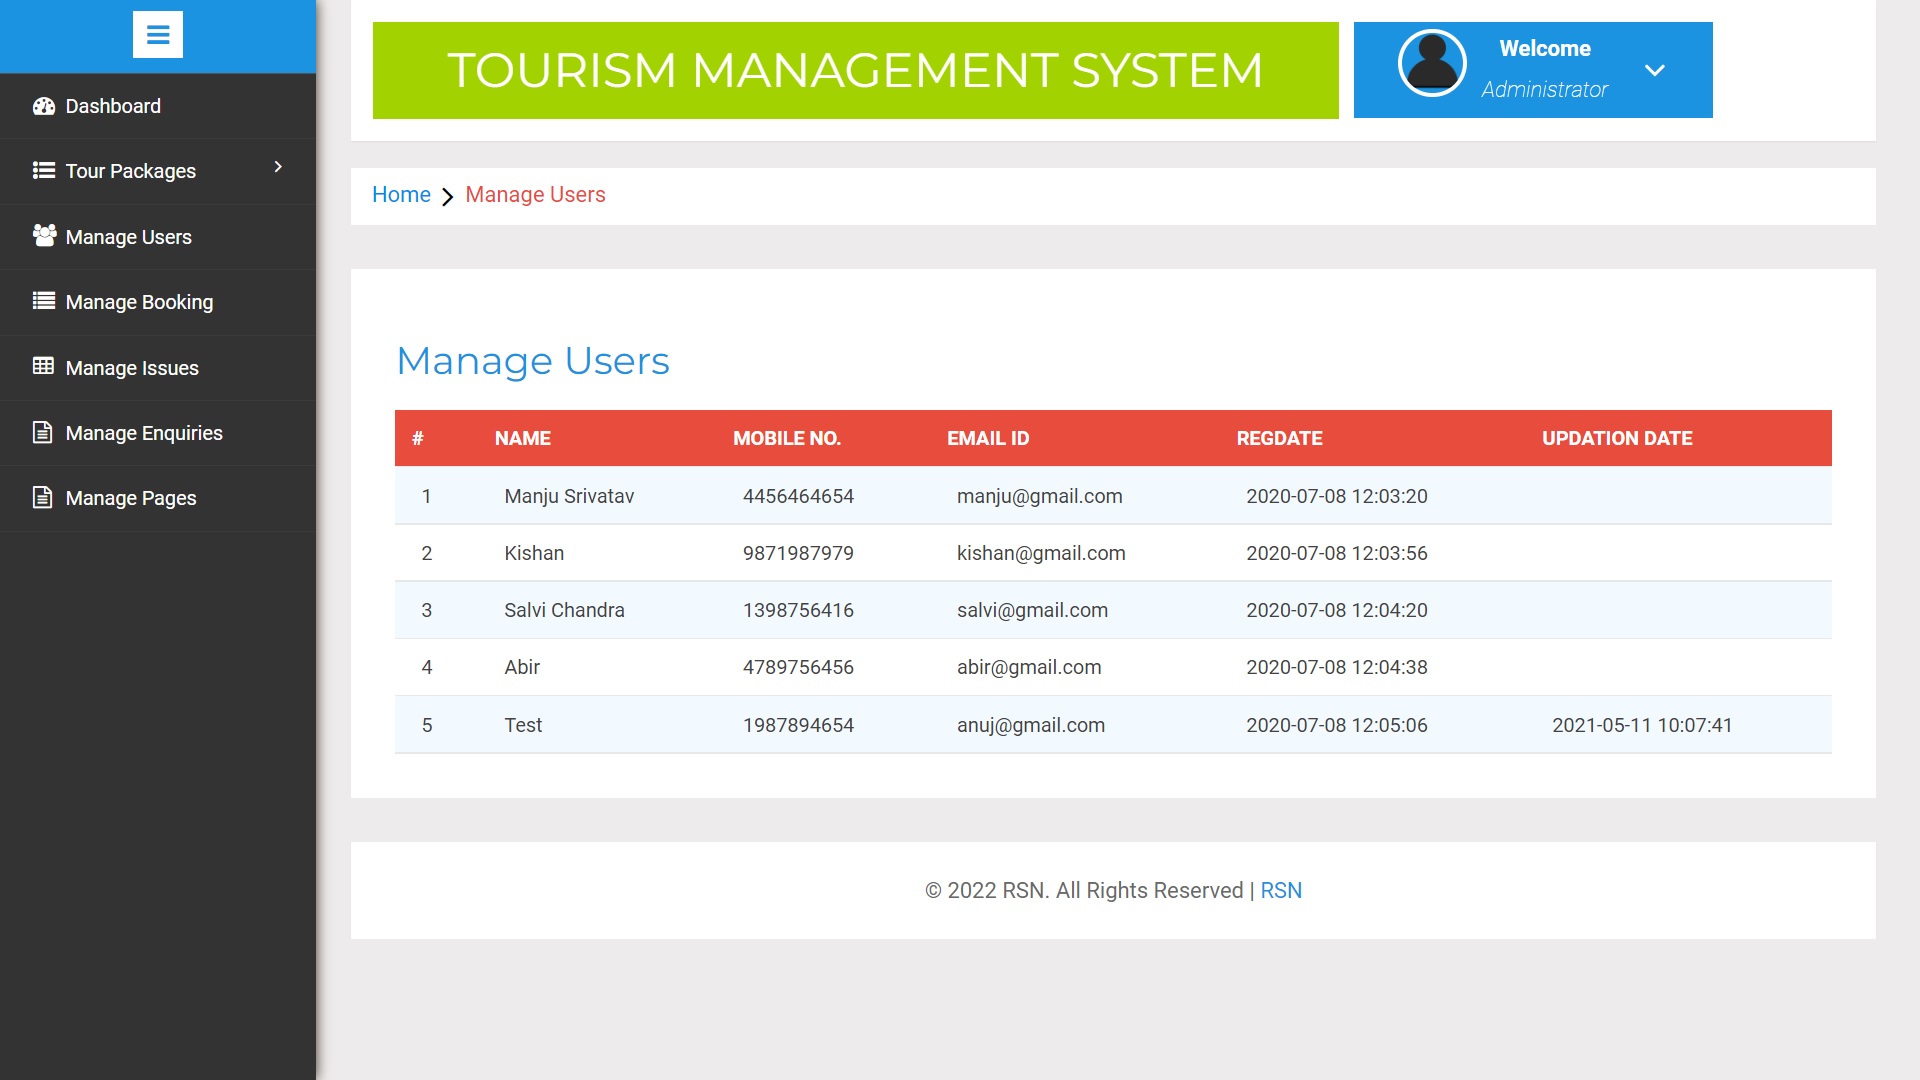Image resolution: width=1920 pixels, height=1080 pixels.
Task: Select the Manage Issues table icon
Action: [x=41, y=367]
